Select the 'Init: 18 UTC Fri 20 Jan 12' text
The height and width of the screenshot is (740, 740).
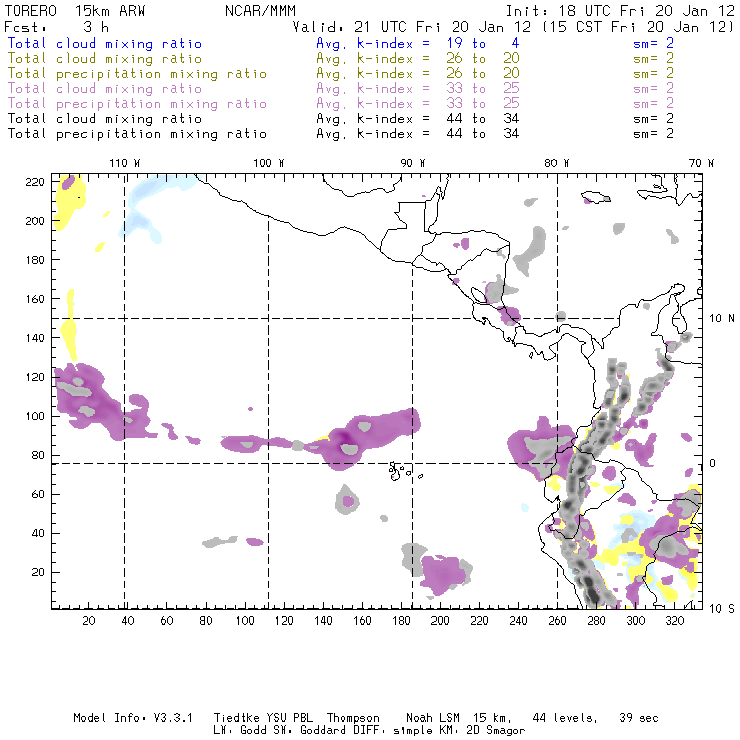(620, 11)
